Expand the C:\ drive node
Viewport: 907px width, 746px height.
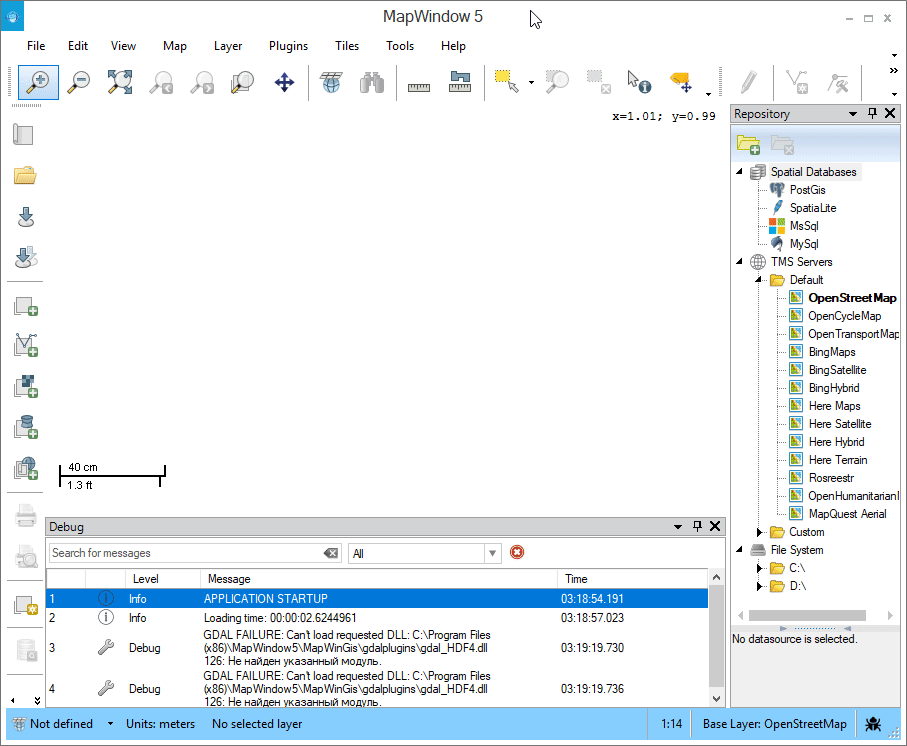click(x=759, y=568)
